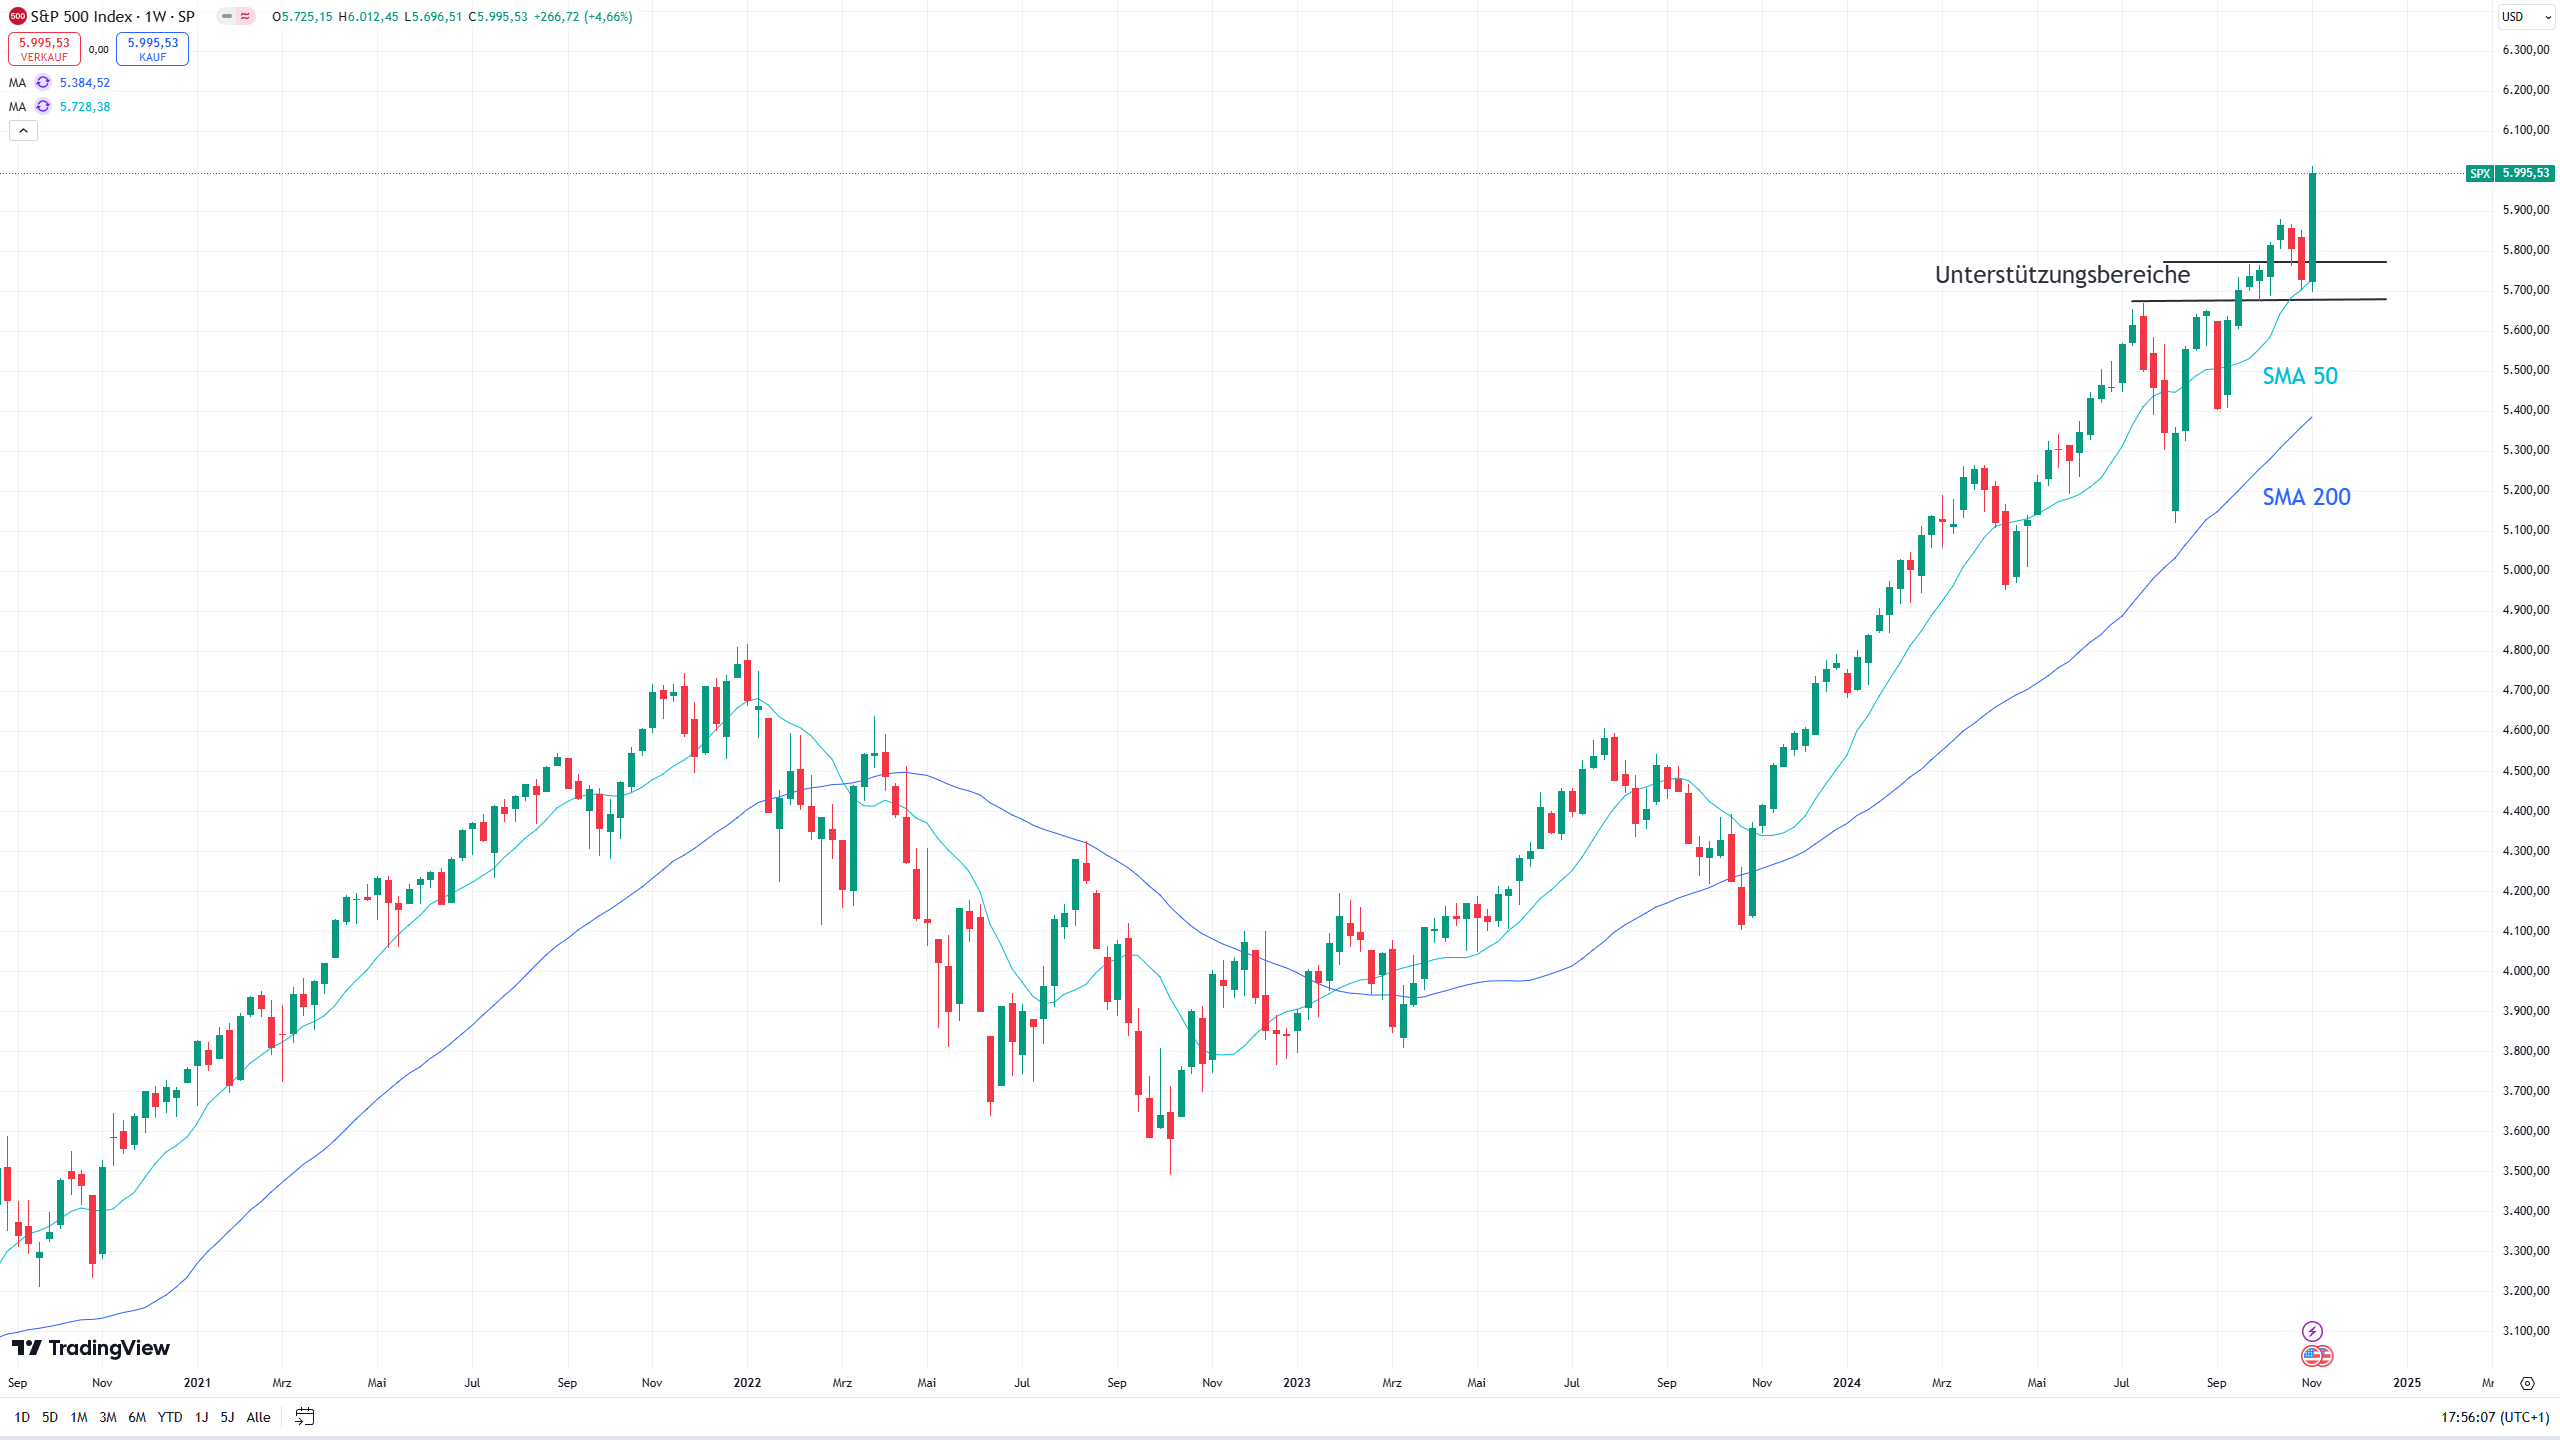Select the 6M time range
The image size is (2560, 1440).
click(137, 1417)
